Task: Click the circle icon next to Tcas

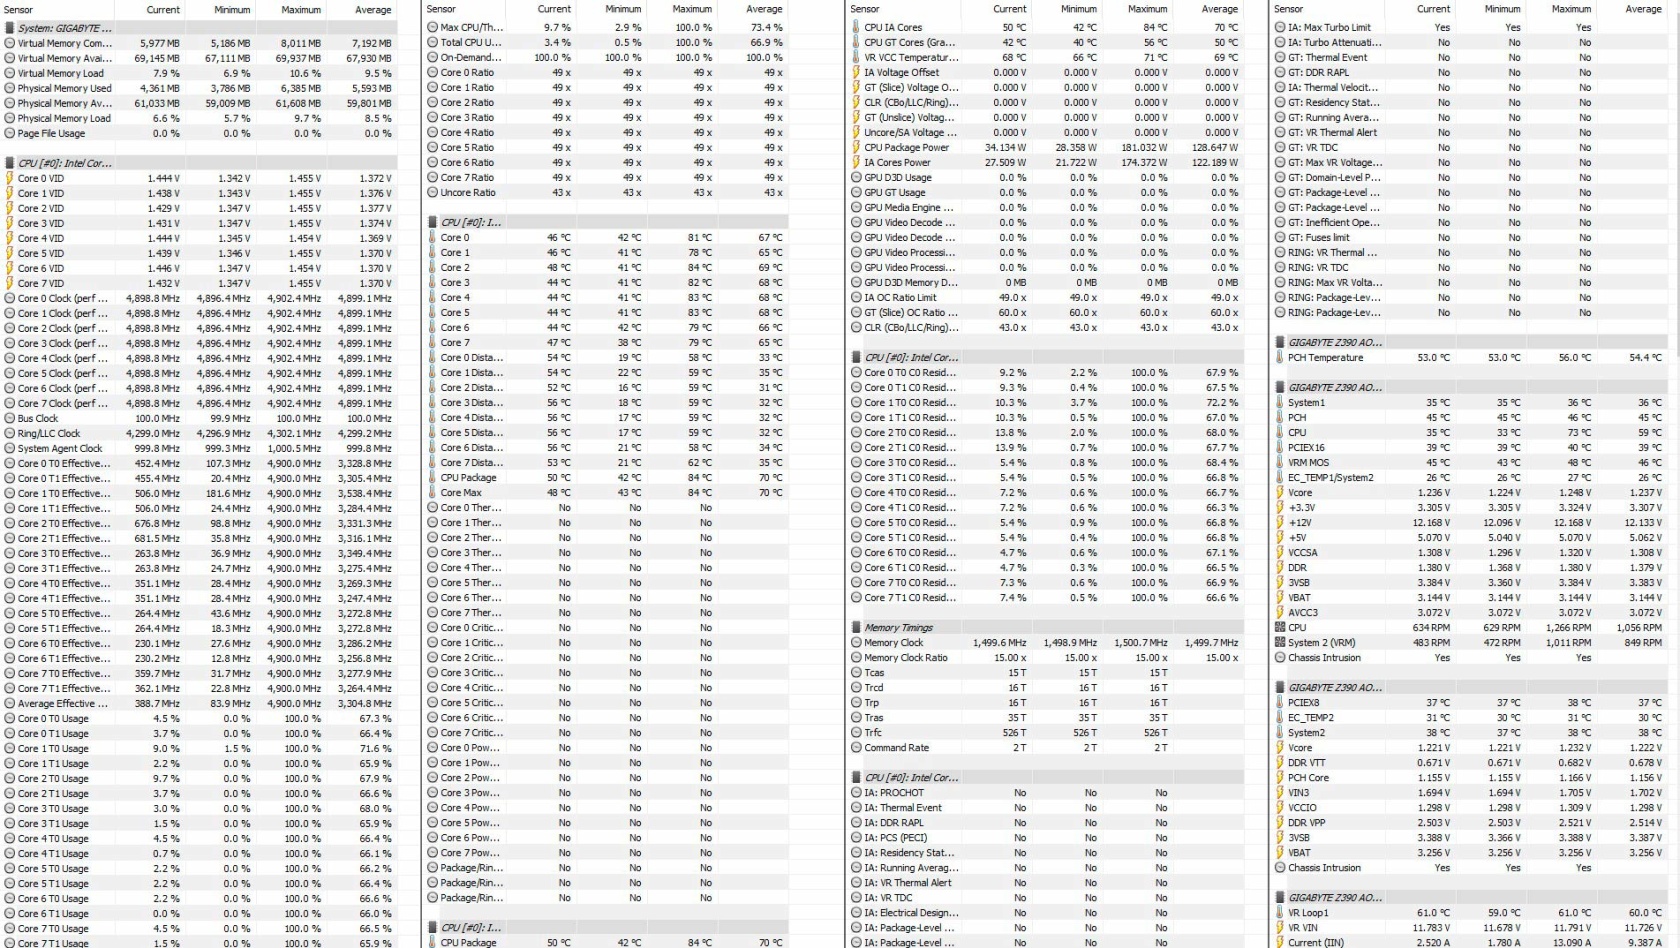Action: tap(856, 673)
